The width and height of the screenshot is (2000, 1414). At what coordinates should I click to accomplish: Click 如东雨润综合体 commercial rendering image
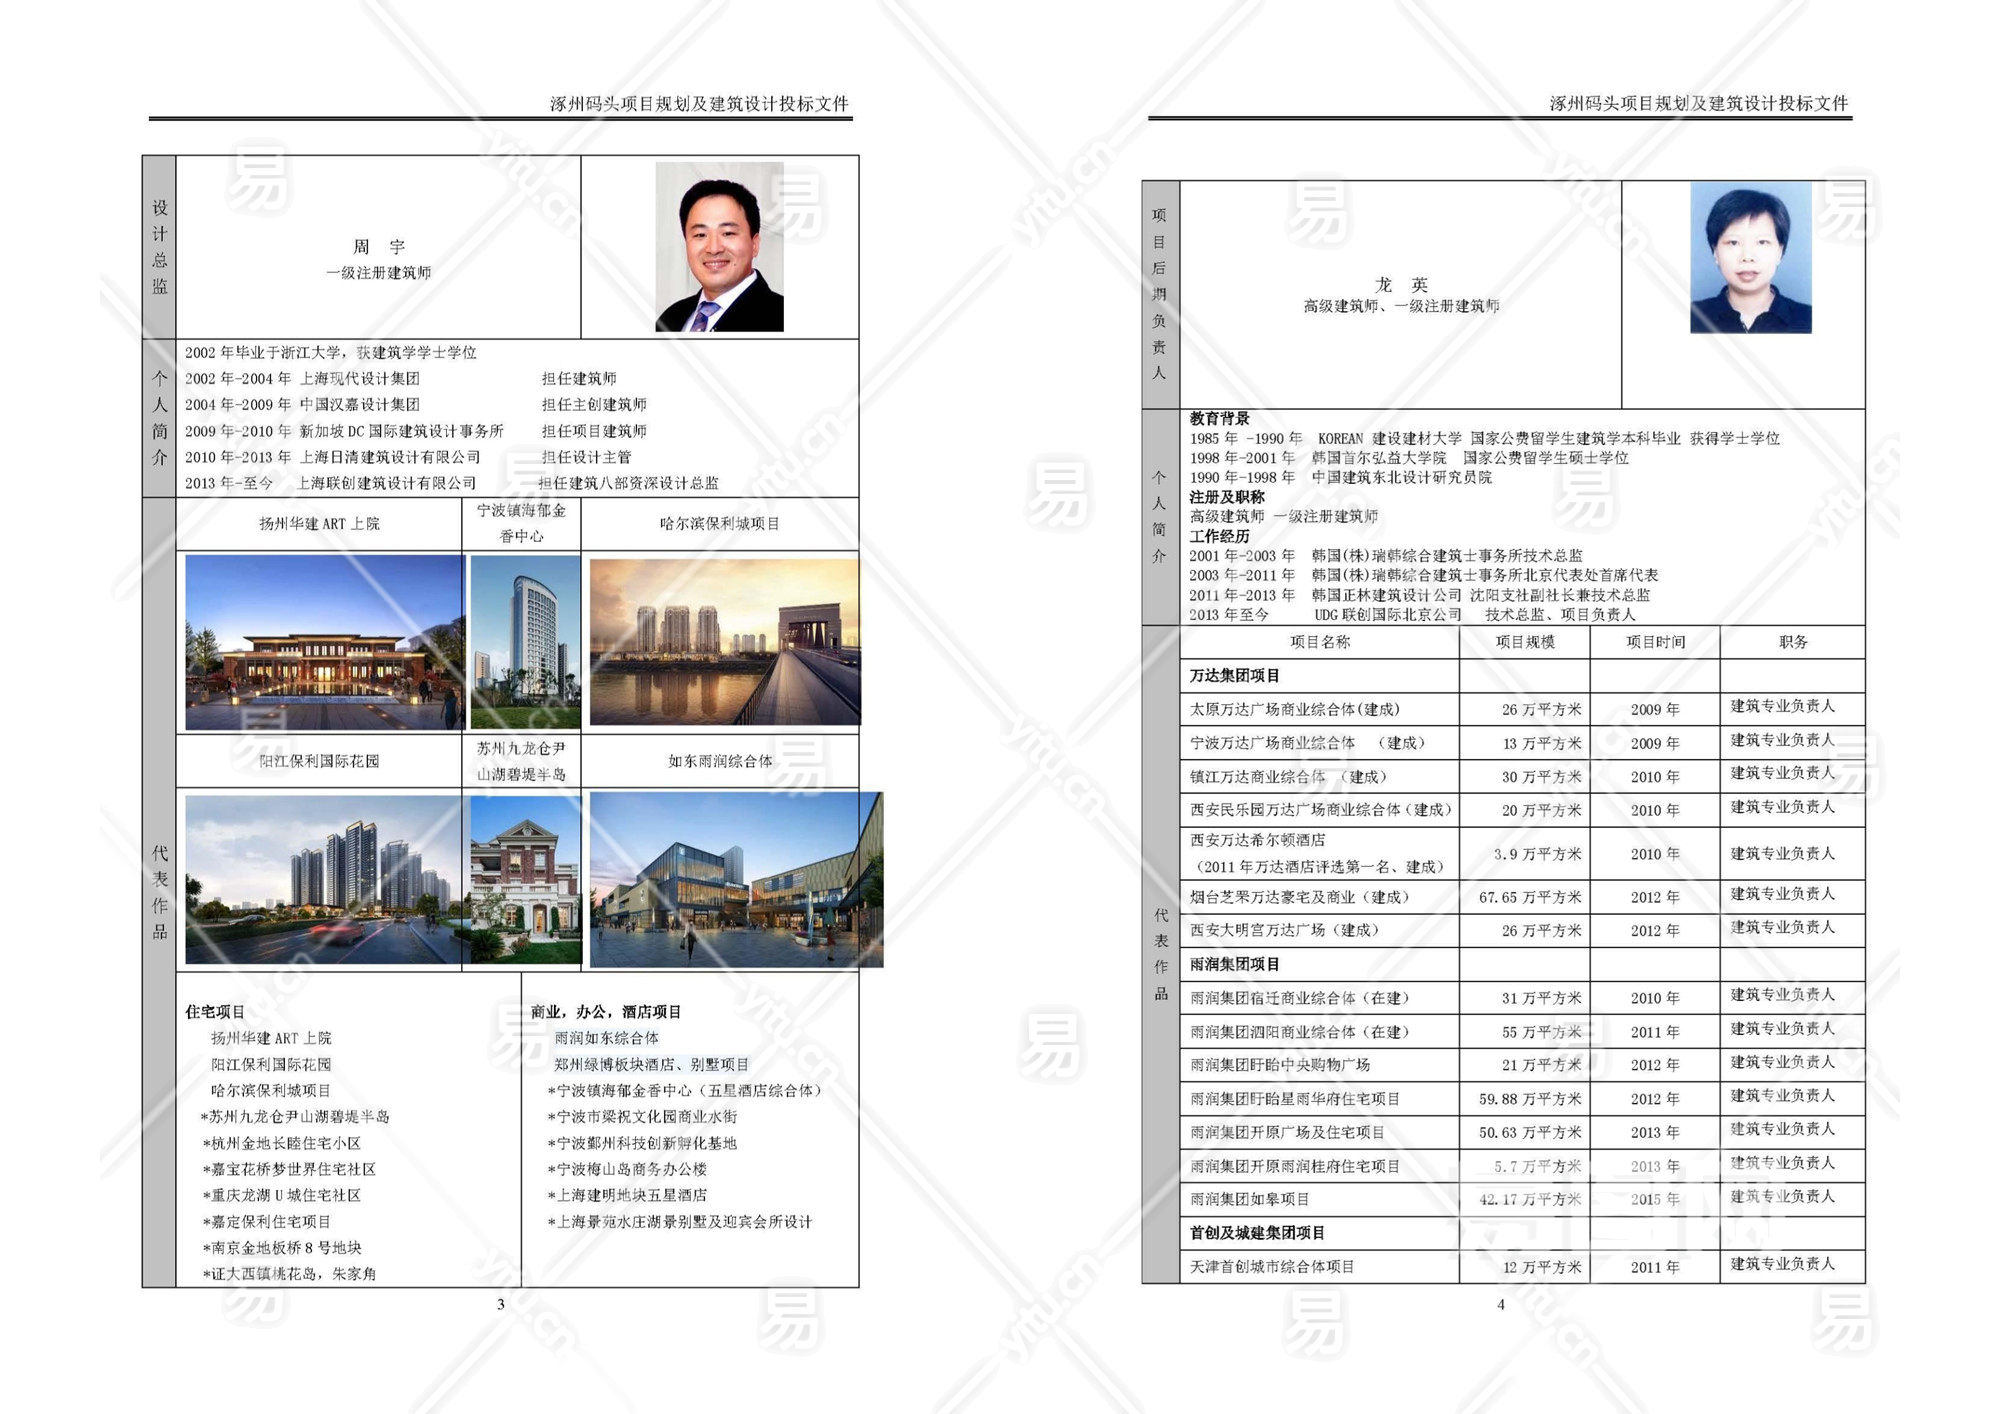[735, 880]
